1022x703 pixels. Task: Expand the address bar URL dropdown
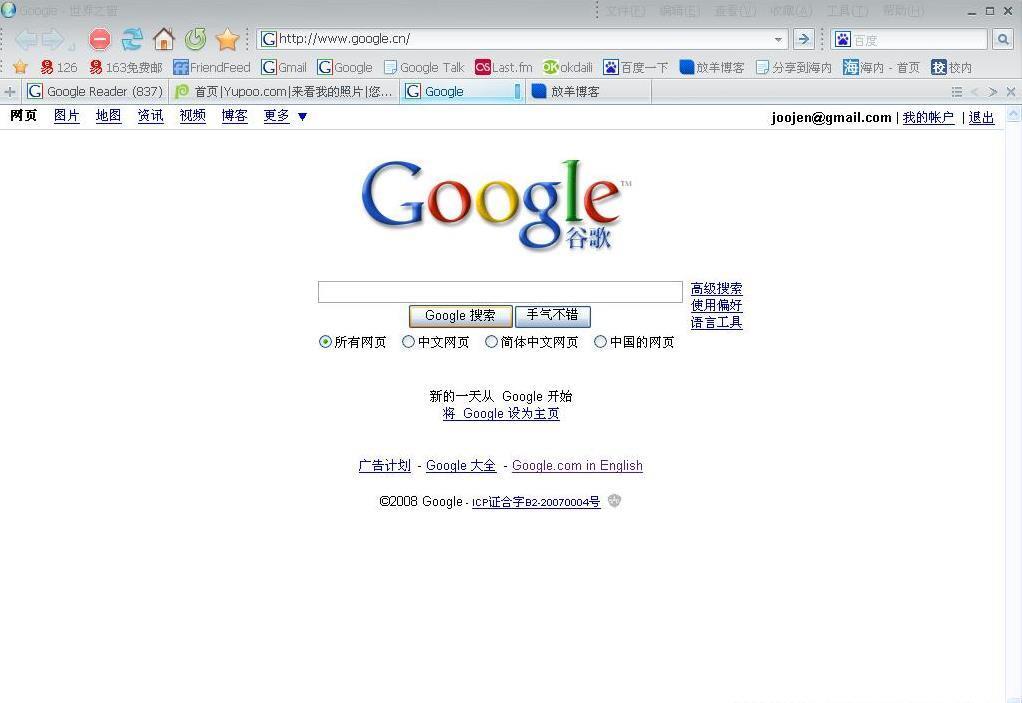pyautogui.click(x=779, y=39)
